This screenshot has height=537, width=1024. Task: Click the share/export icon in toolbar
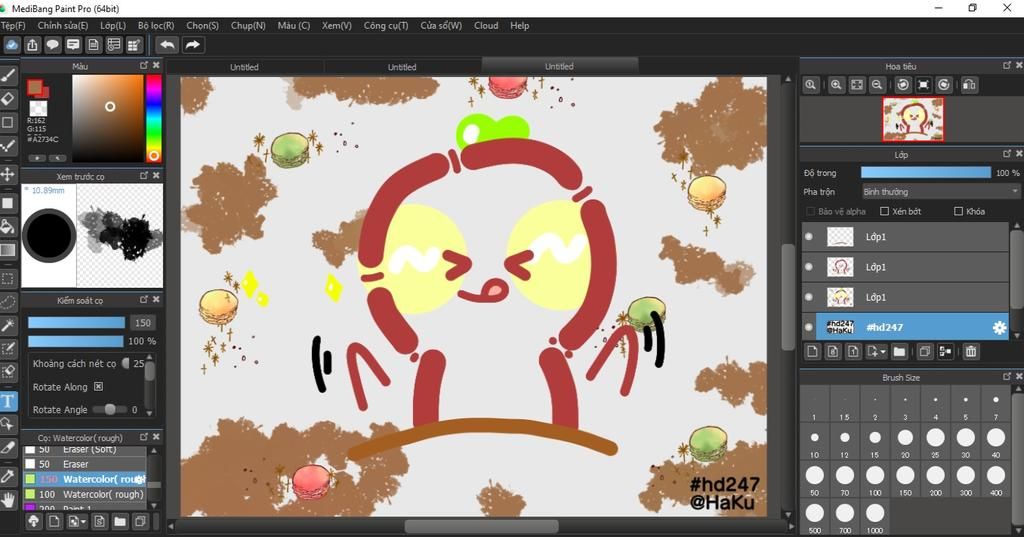pyautogui.click(x=32, y=44)
